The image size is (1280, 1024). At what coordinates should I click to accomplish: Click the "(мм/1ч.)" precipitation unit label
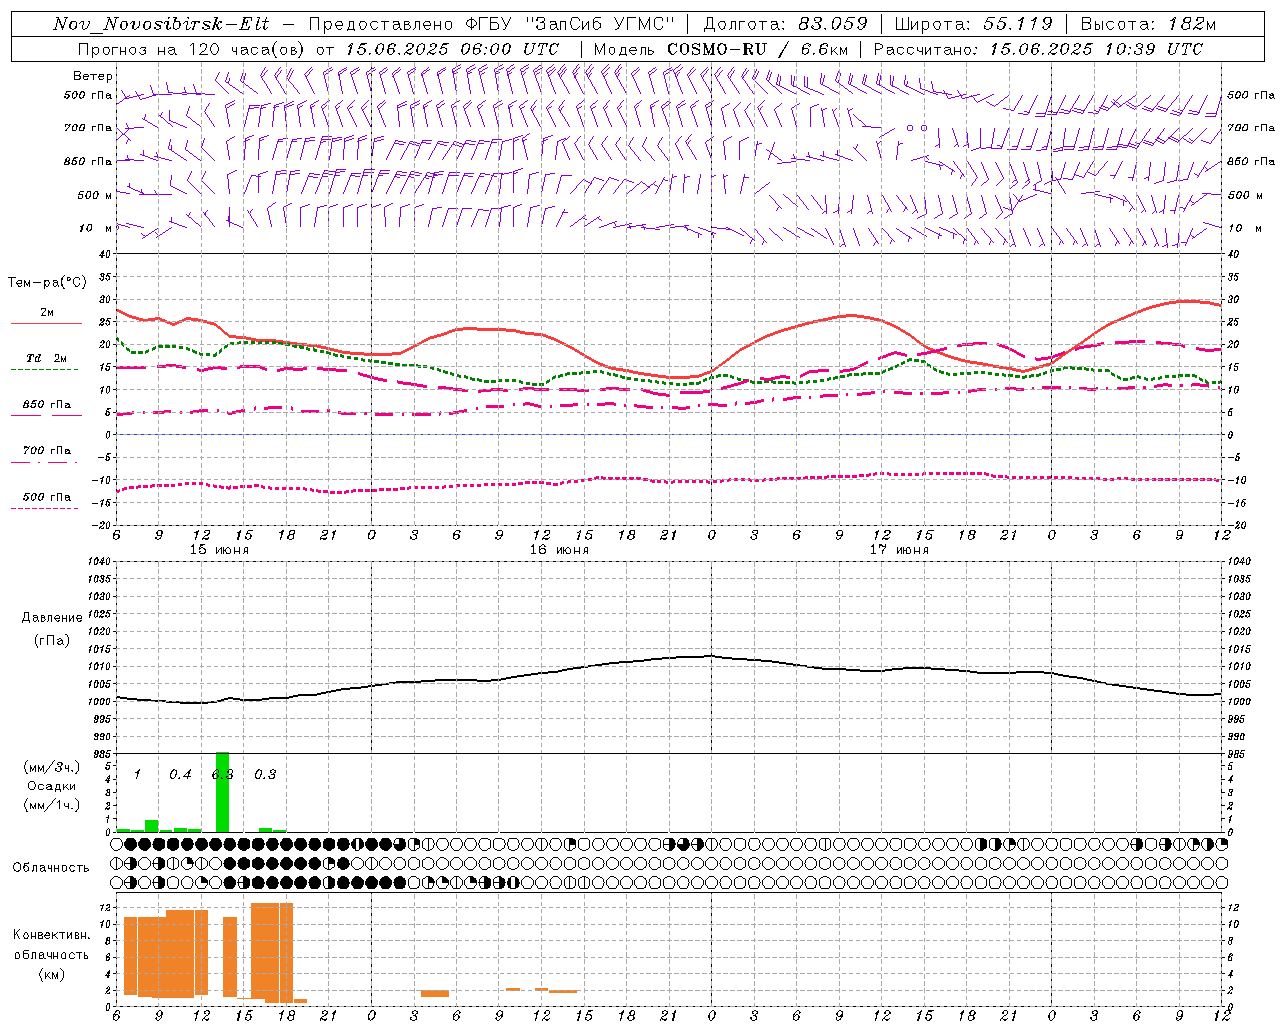pyautogui.click(x=51, y=805)
